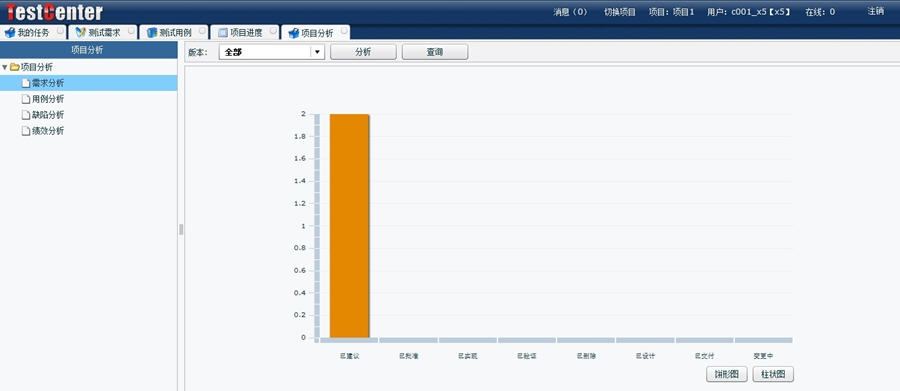The image size is (900, 391).
Task: Click the 项目分析 folder icon in tree
Action: click(x=15, y=67)
